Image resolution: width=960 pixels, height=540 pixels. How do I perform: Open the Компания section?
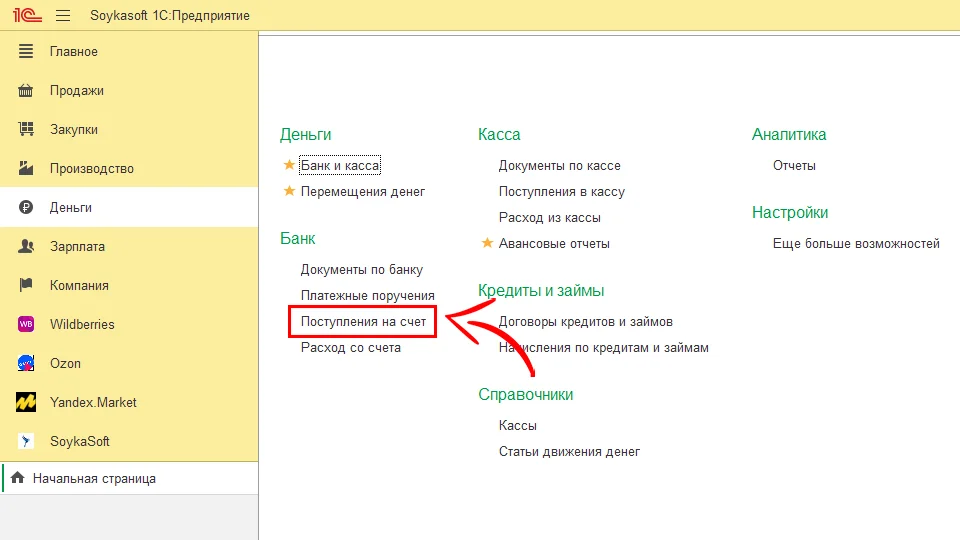click(79, 285)
